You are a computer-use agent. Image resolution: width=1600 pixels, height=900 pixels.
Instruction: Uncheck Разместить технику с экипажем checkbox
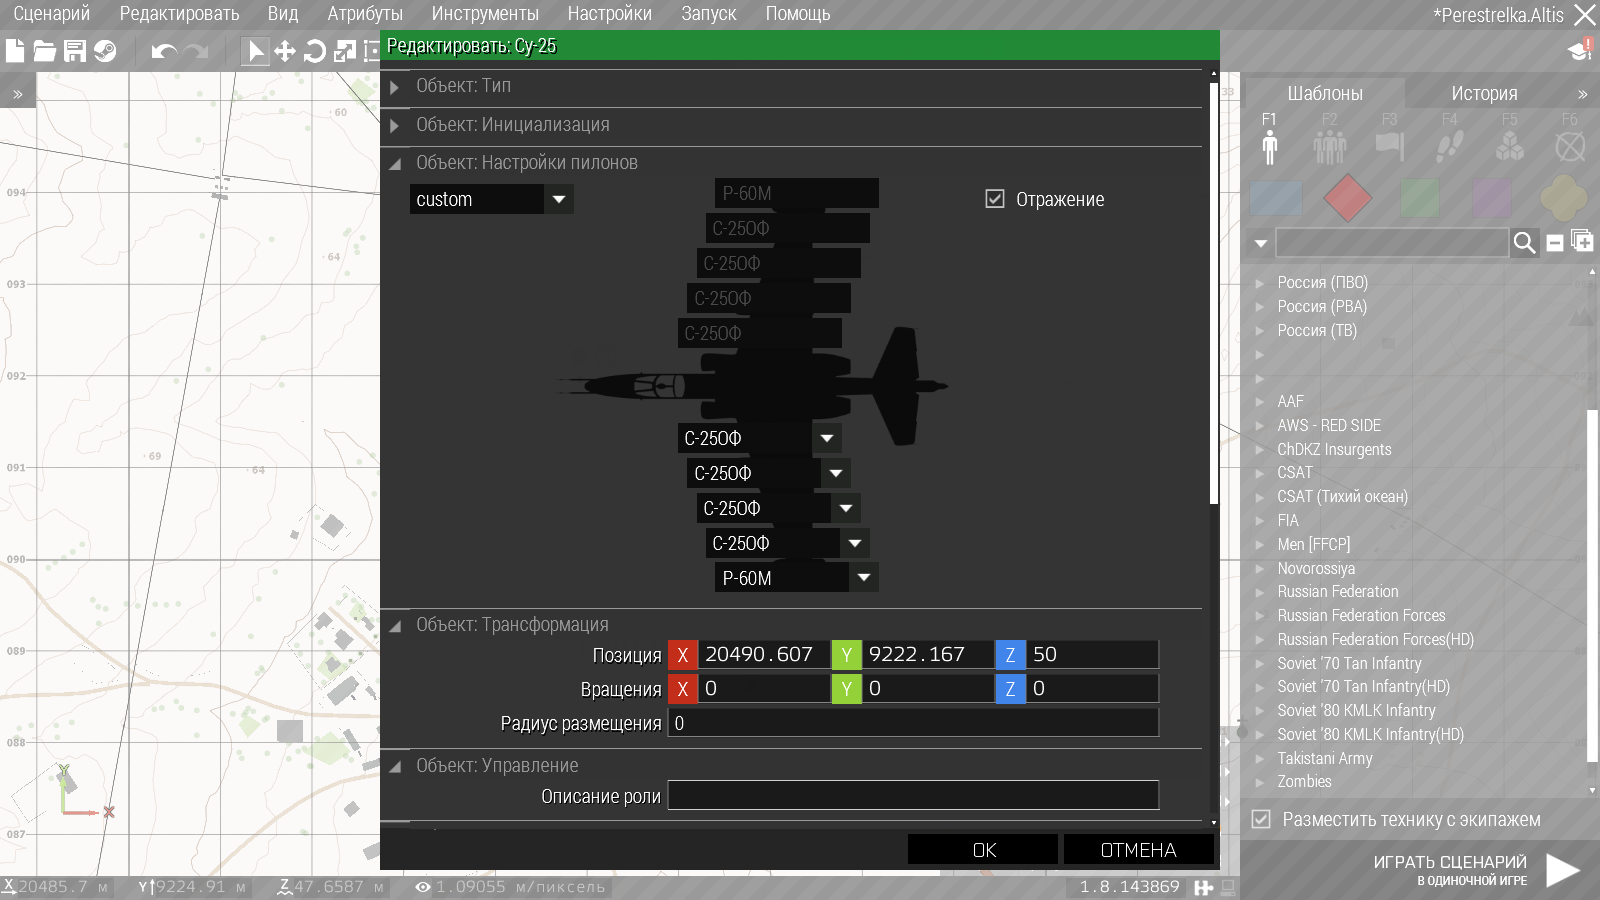(x=1261, y=819)
